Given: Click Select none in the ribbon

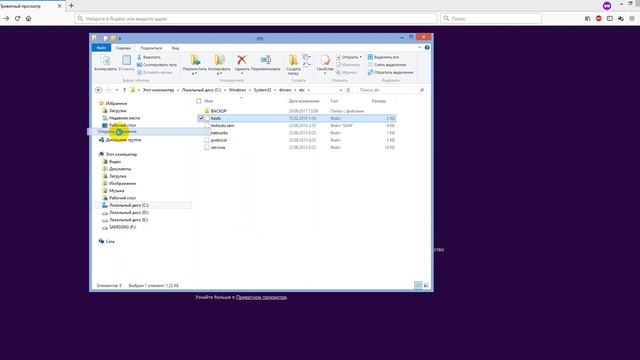Looking at the screenshot, I should coord(387,64).
